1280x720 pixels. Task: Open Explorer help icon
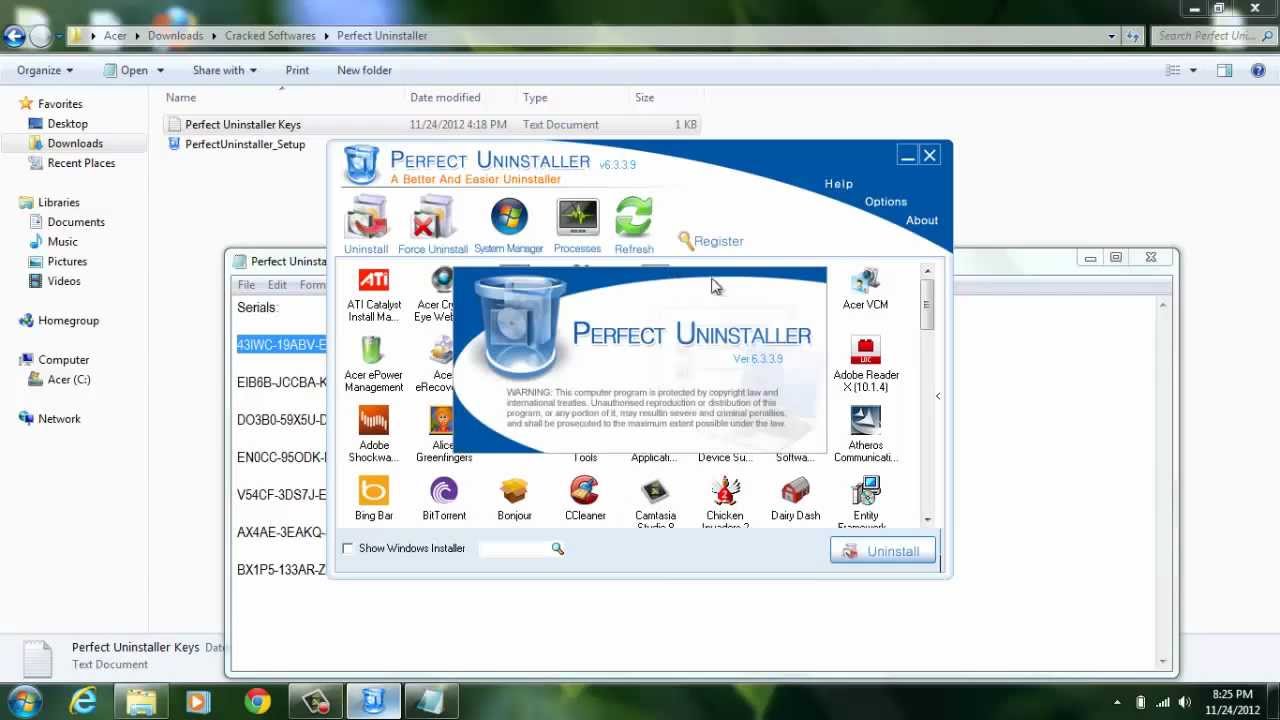1259,70
